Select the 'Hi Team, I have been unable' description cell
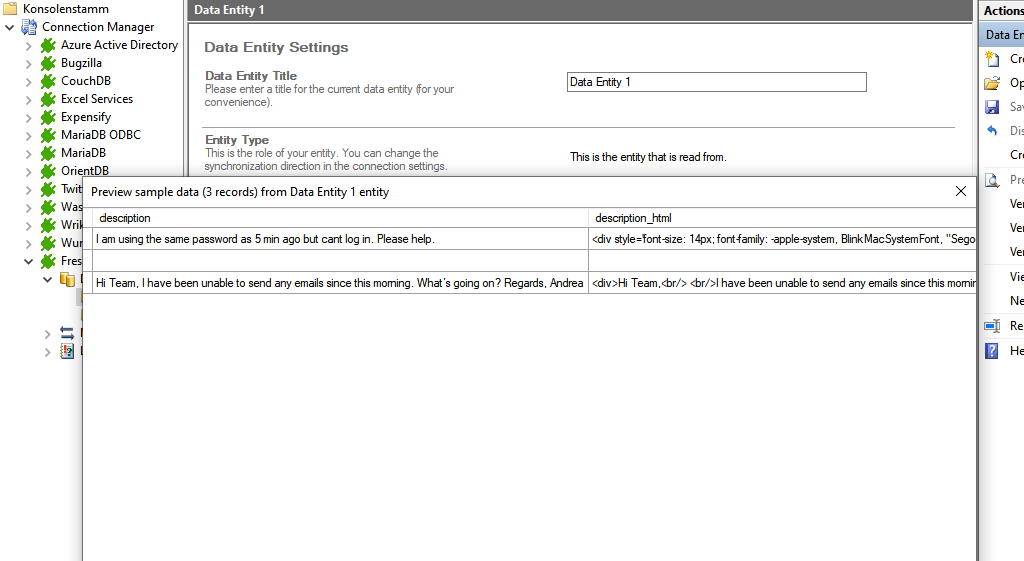1024x561 pixels. tap(340, 283)
